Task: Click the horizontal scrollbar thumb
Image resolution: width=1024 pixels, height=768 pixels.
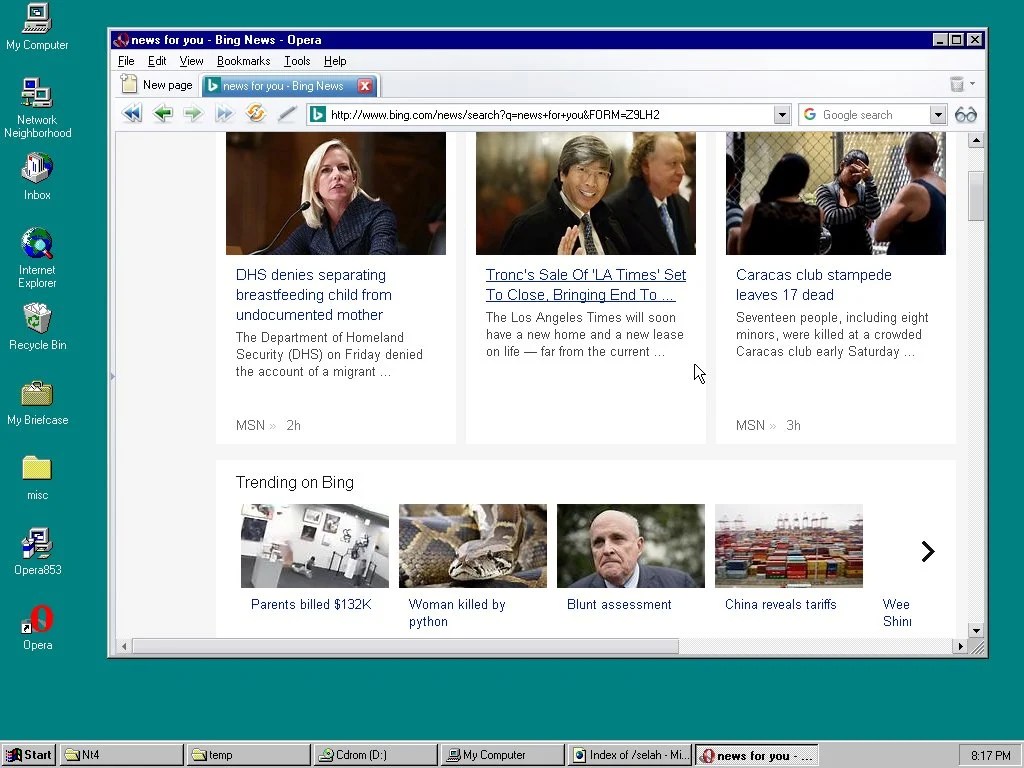Action: point(405,647)
